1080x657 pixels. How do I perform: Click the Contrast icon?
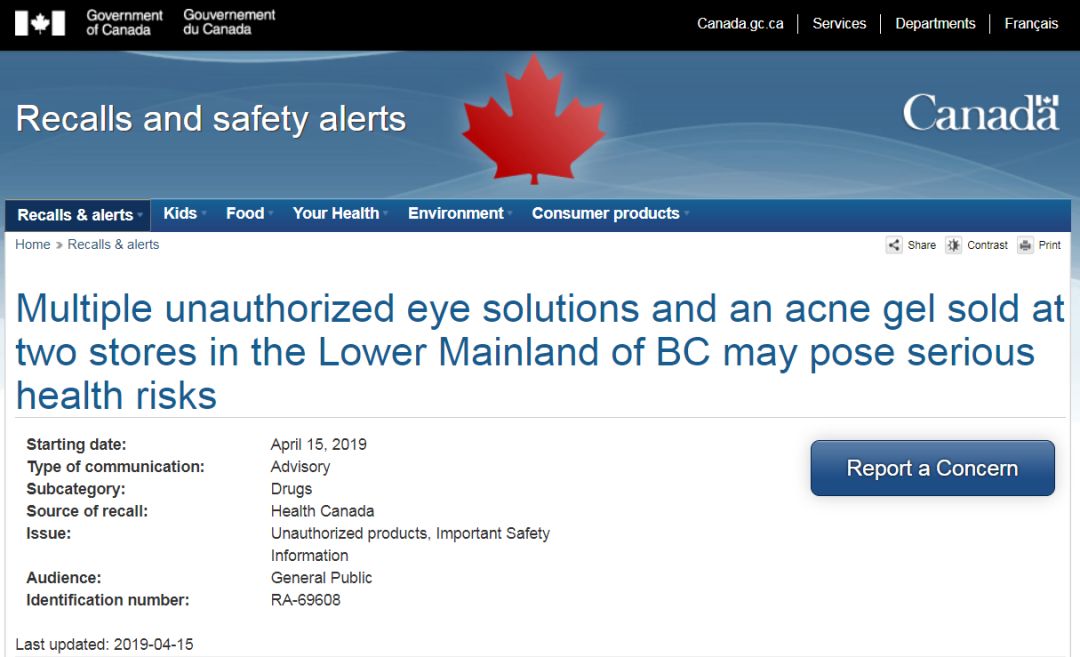click(x=954, y=245)
